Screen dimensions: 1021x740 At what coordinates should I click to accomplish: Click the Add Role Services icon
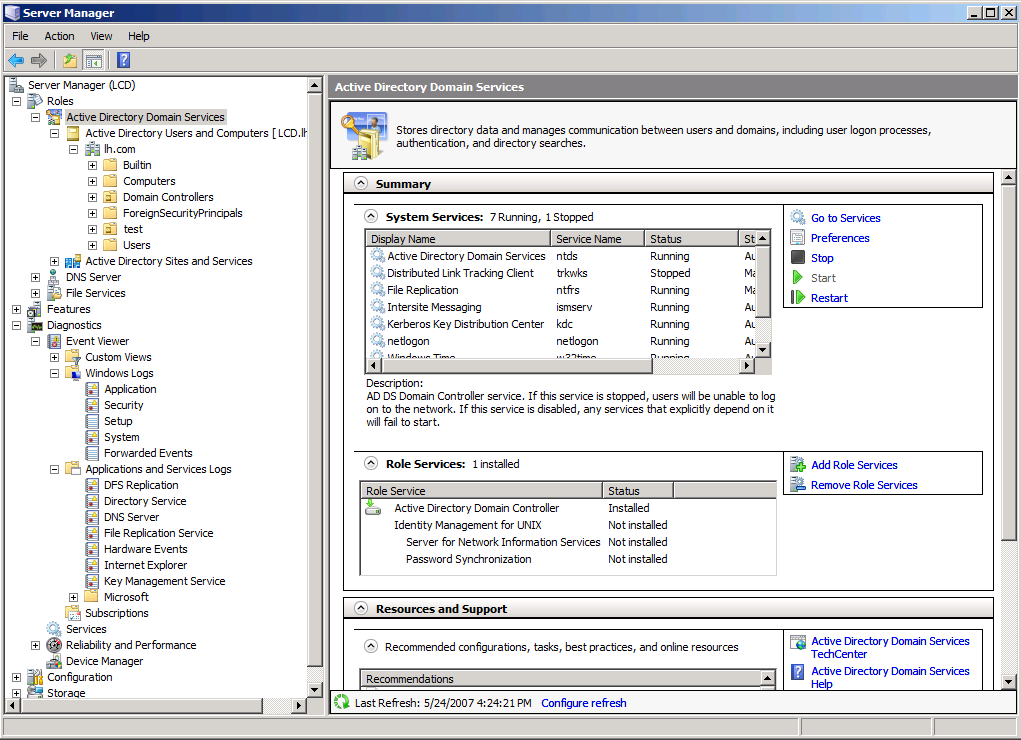(x=798, y=464)
